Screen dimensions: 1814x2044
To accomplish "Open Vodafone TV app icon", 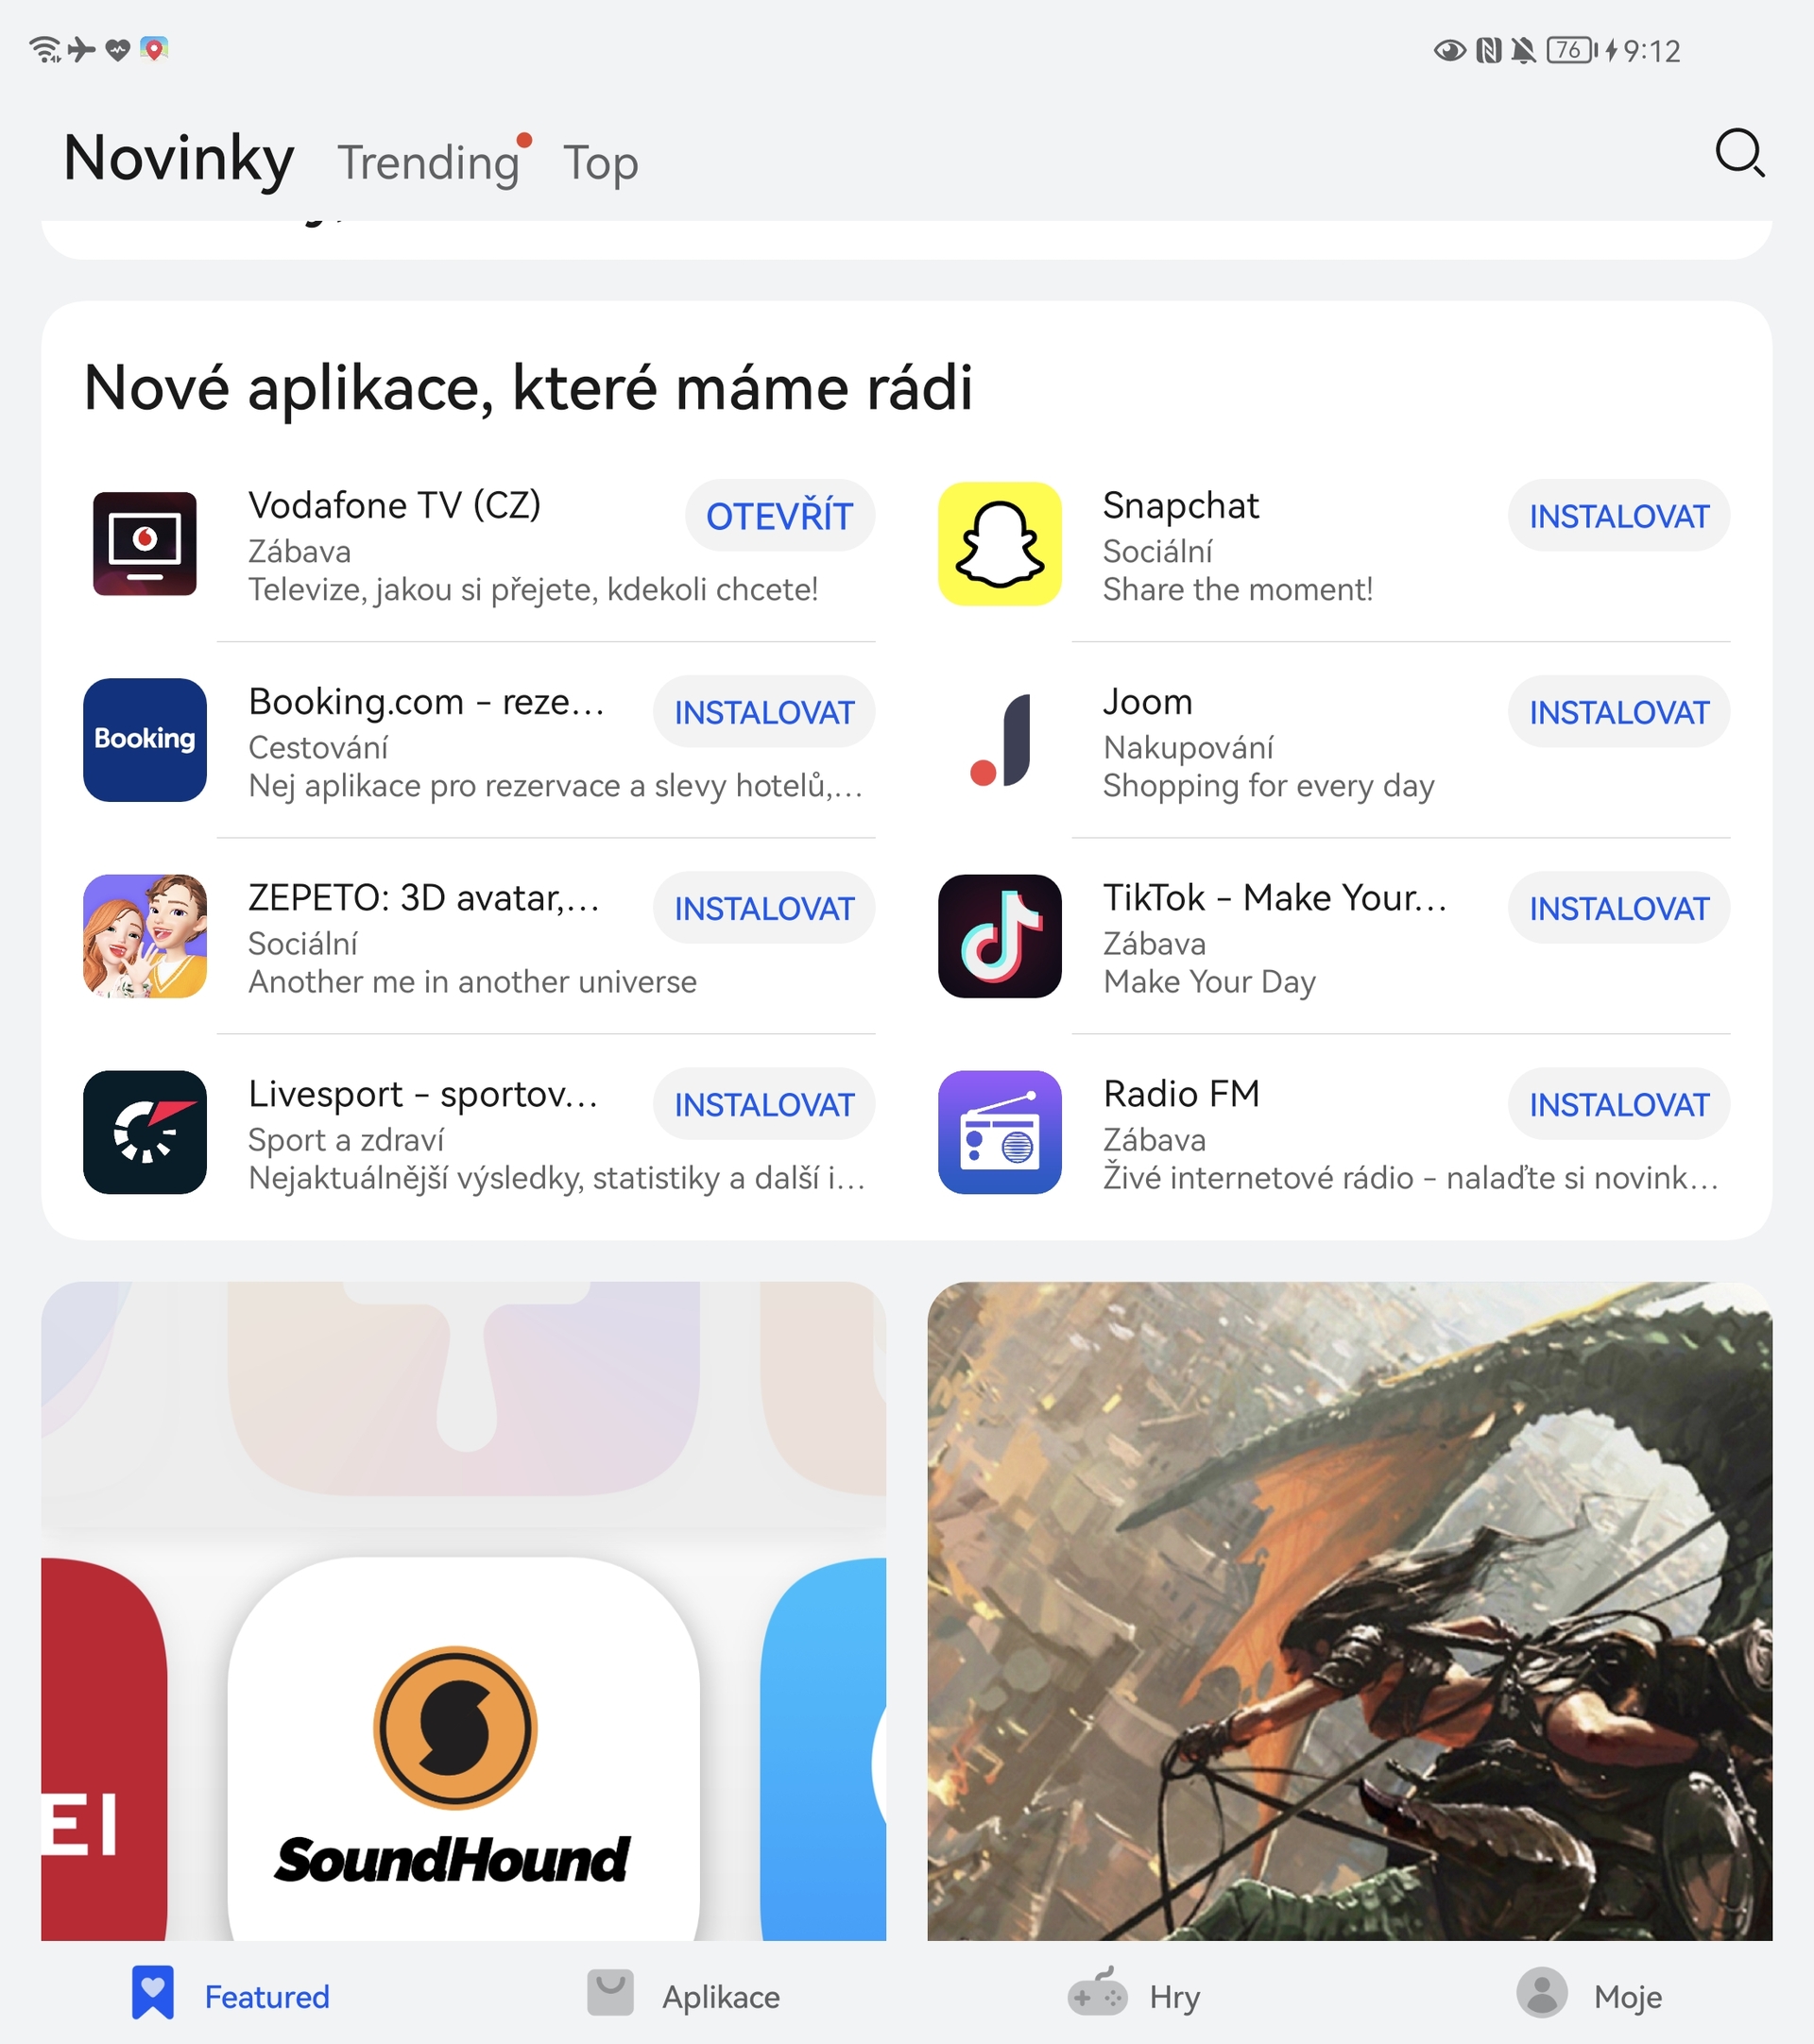I will (x=144, y=544).
